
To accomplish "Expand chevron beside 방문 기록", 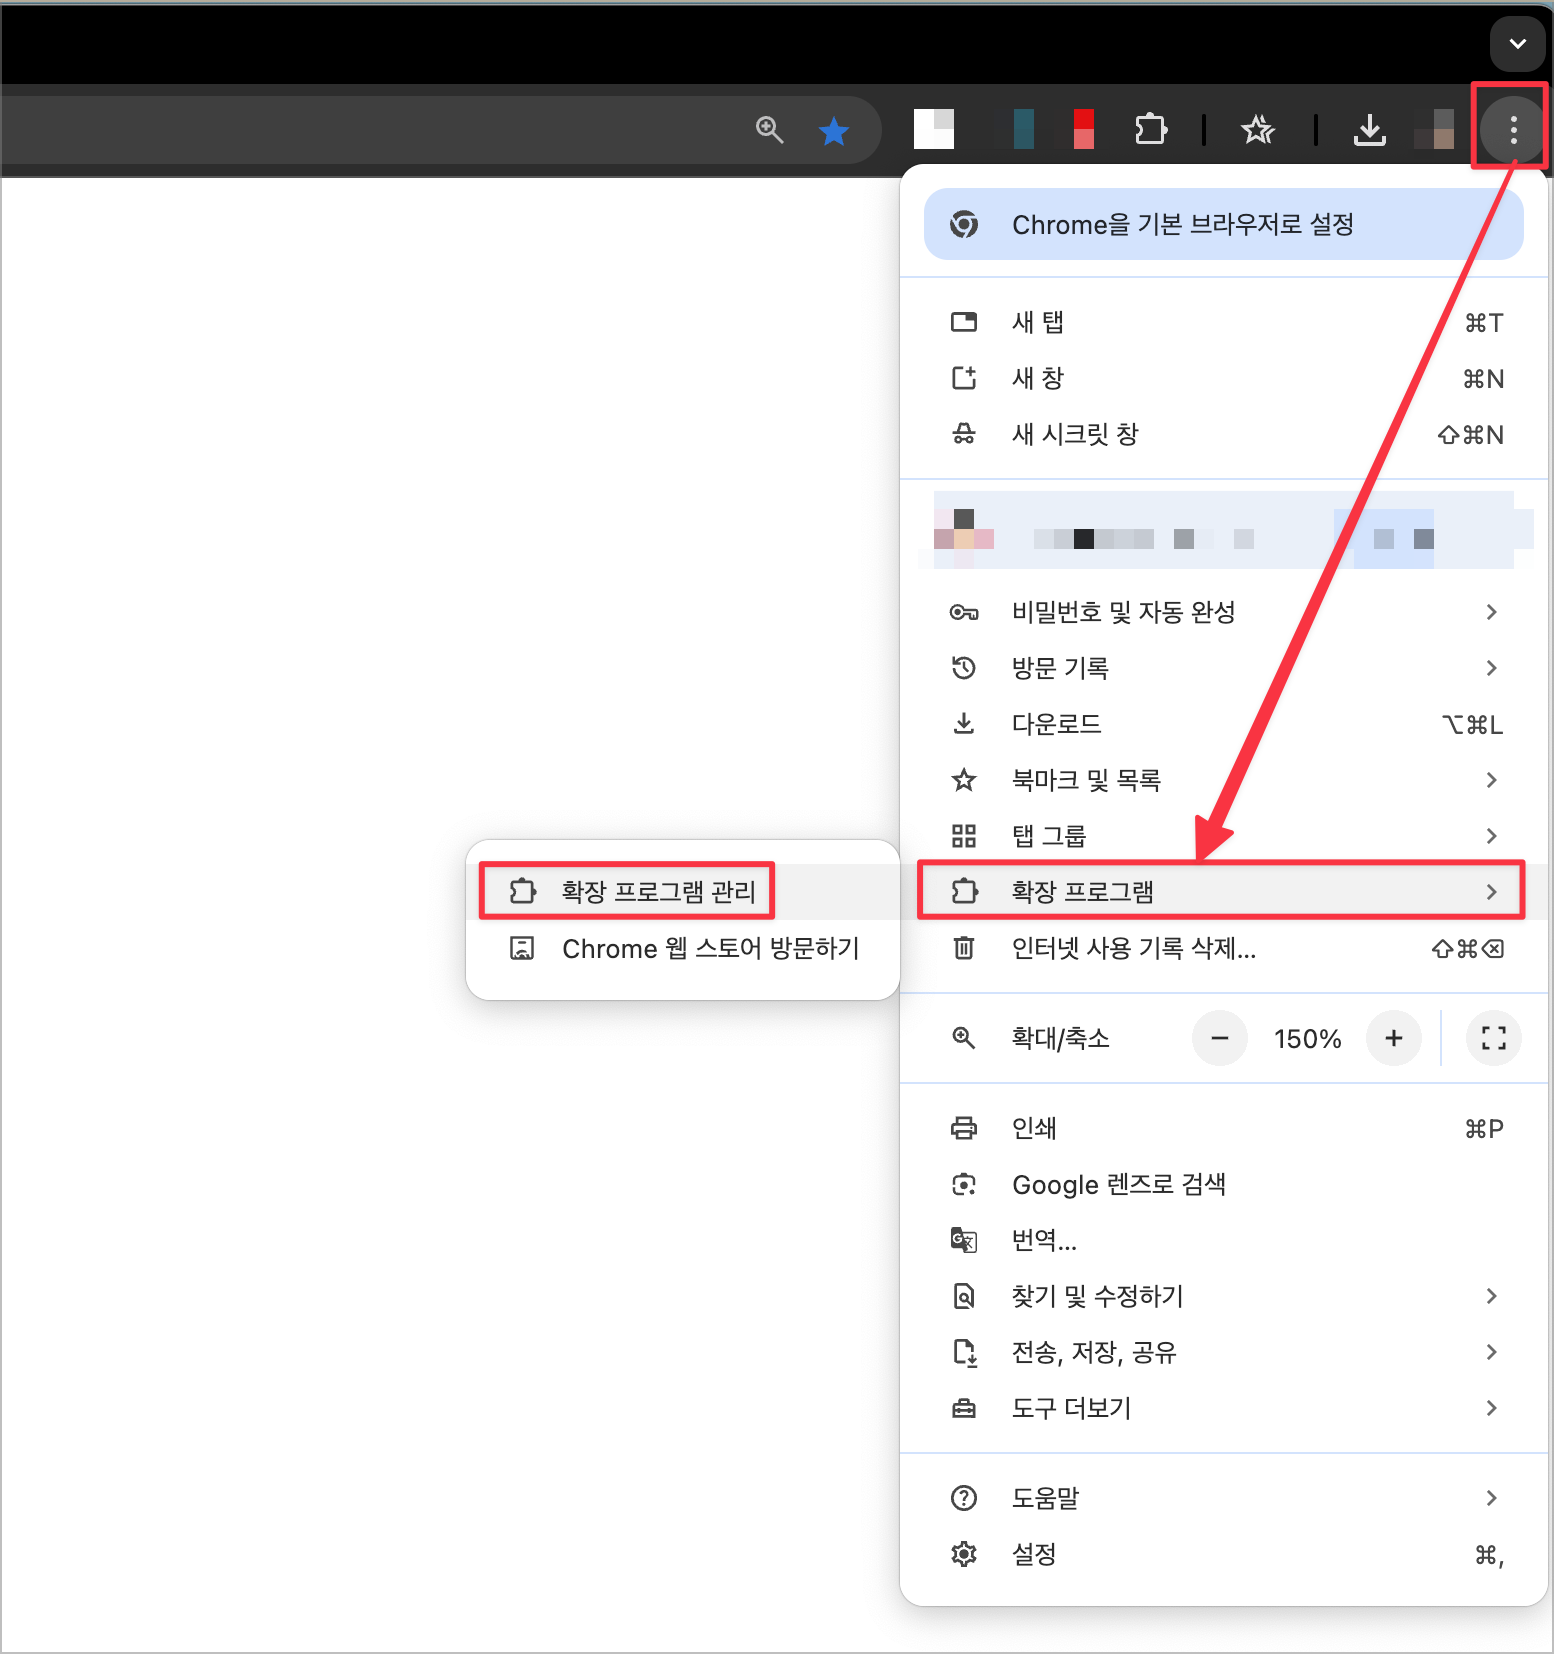I will pyautogui.click(x=1491, y=668).
